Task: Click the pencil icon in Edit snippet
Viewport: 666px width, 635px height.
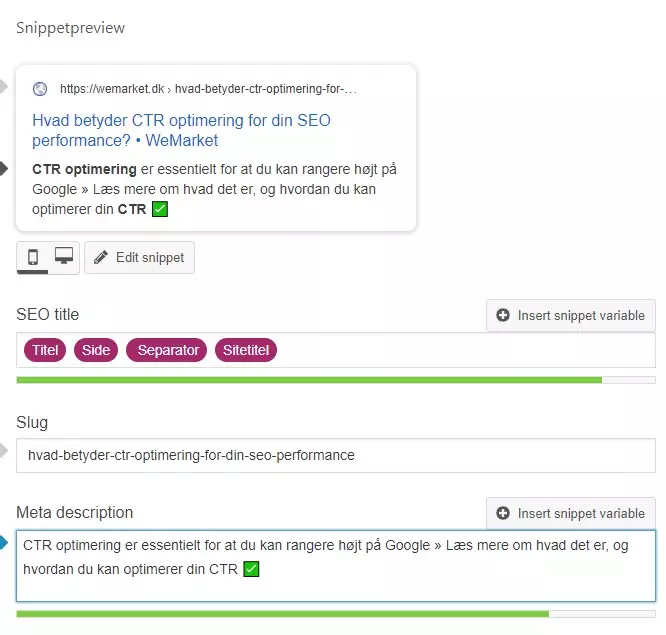Action: [101, 257]
